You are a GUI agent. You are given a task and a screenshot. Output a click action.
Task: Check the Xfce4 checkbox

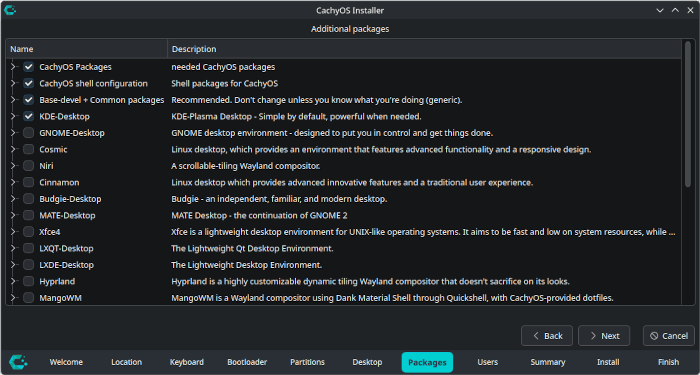(29, 232)
